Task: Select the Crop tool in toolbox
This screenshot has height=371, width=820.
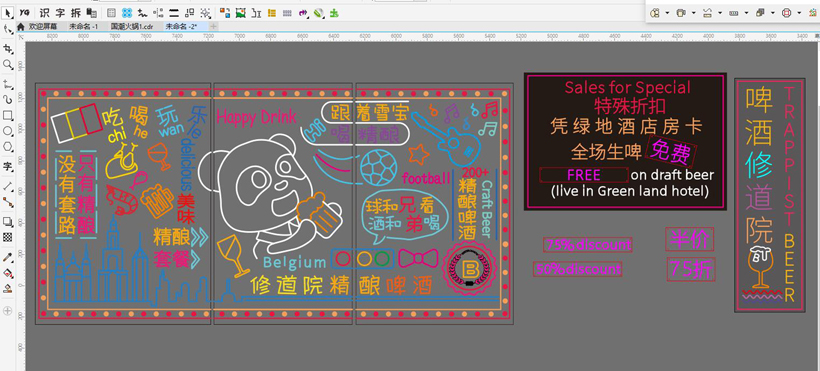Action: point(7,49)
